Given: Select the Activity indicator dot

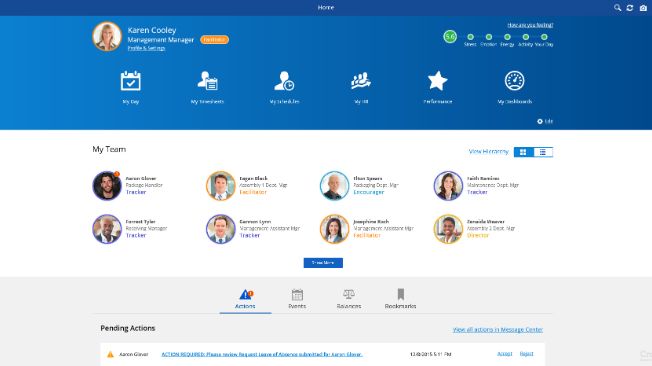Looking at the screenshot, I should (526, 37).
